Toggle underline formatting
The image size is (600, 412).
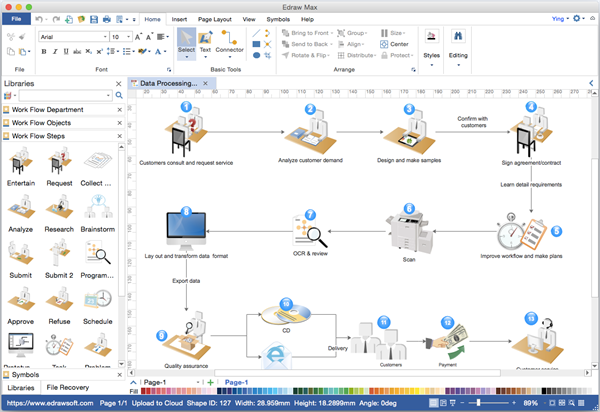pos(66,52)
